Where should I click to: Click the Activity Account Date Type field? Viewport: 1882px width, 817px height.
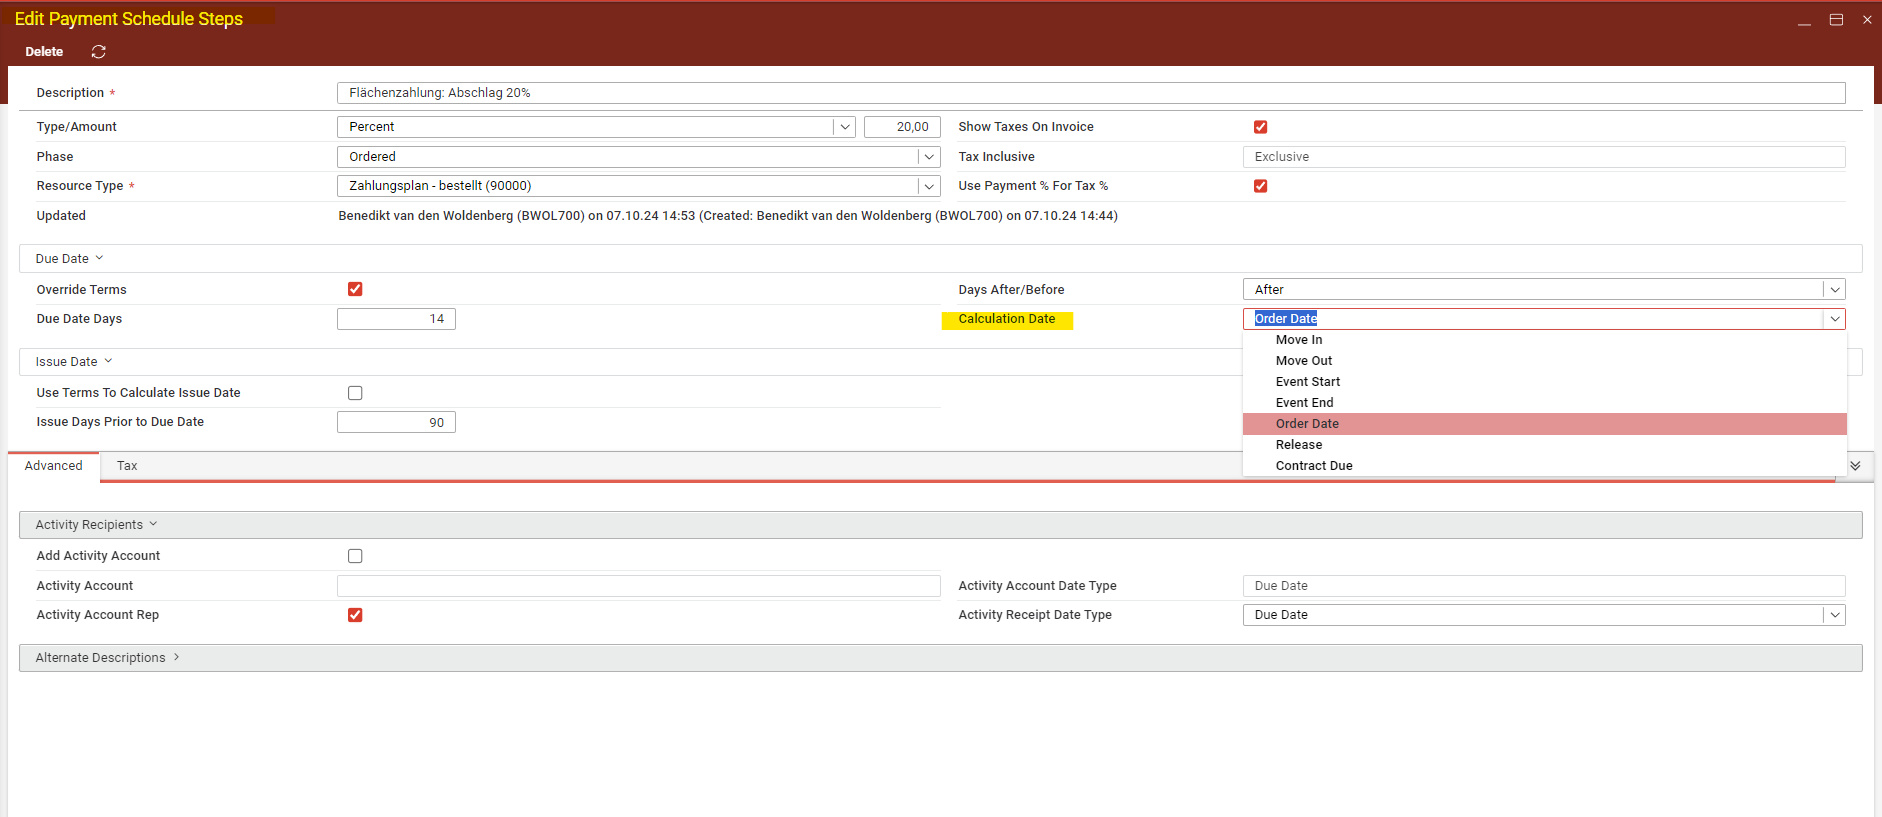pyautogui.click(x=1544, y=586)
